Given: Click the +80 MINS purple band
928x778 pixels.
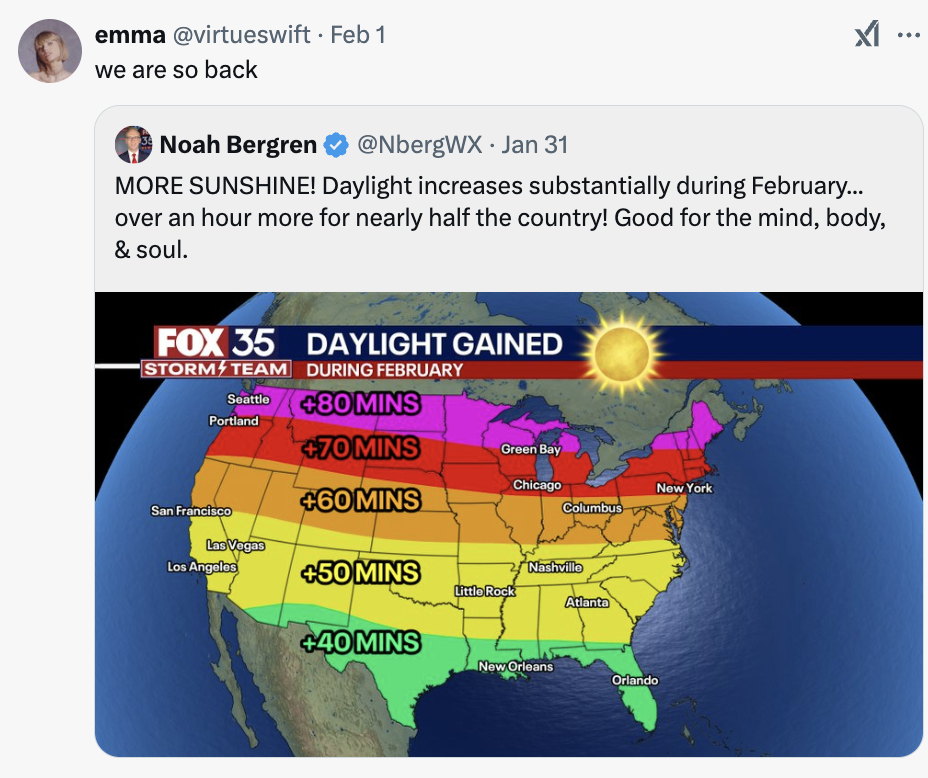Looking at the screenshot, I should click(360, 403).
